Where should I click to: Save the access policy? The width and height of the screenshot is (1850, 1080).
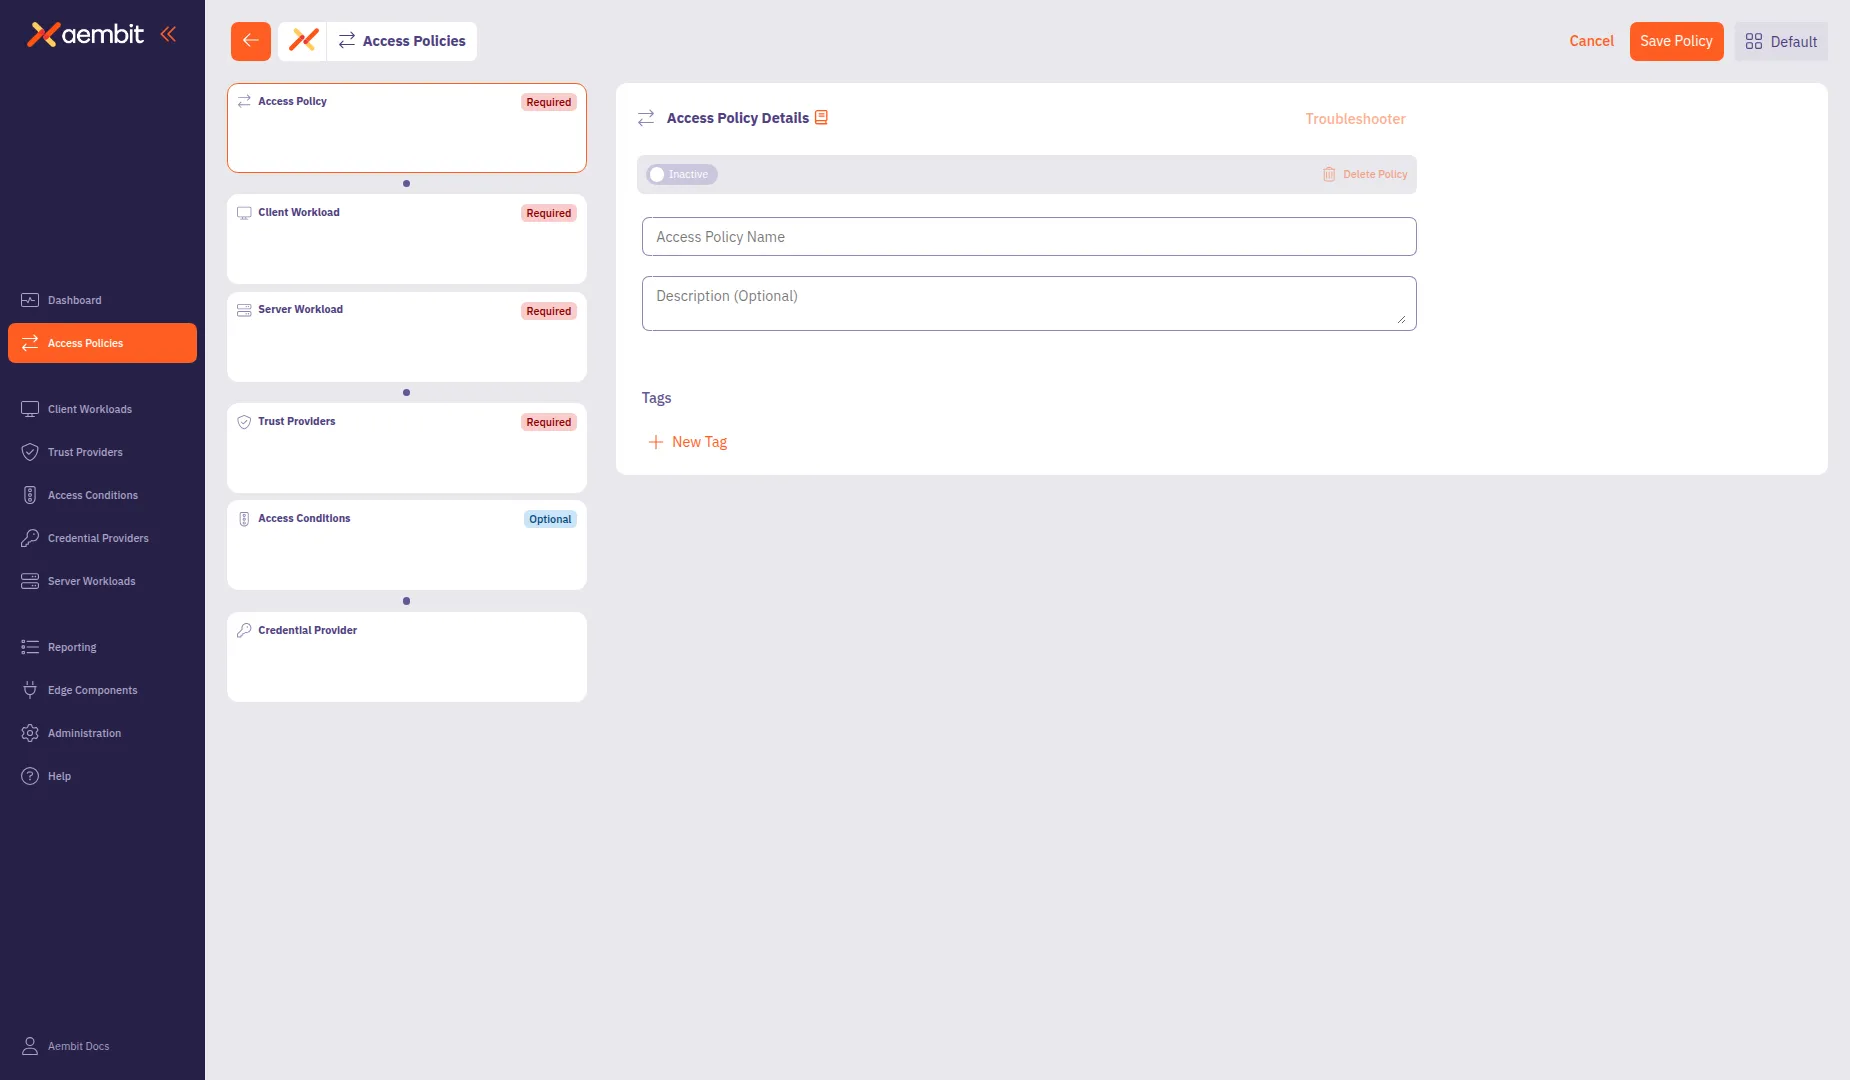pos(1676,41)
